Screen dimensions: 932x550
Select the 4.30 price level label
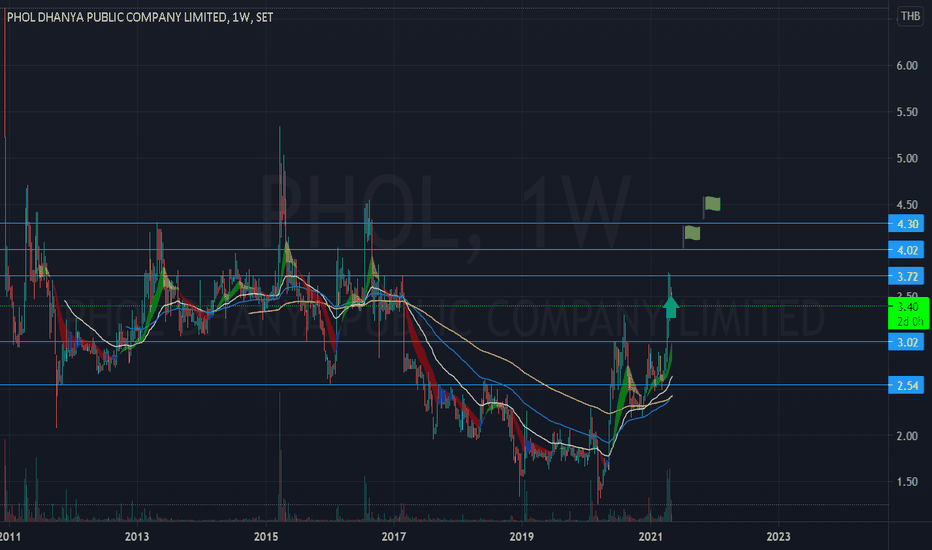906,224
